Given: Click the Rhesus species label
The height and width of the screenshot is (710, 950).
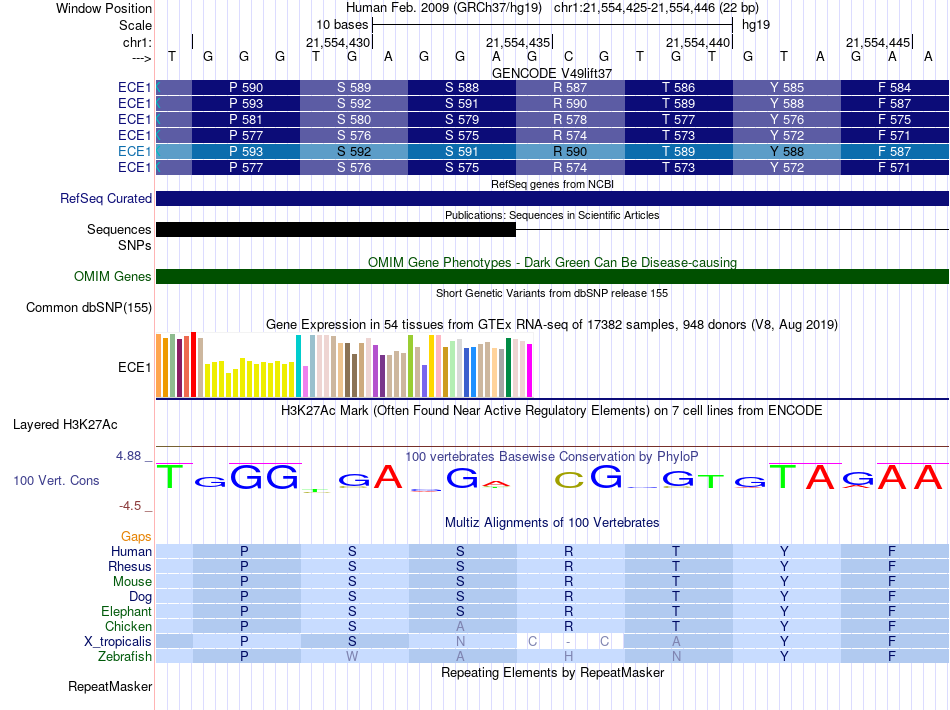Looking at the screenshot, I should (x=130, y=566).
